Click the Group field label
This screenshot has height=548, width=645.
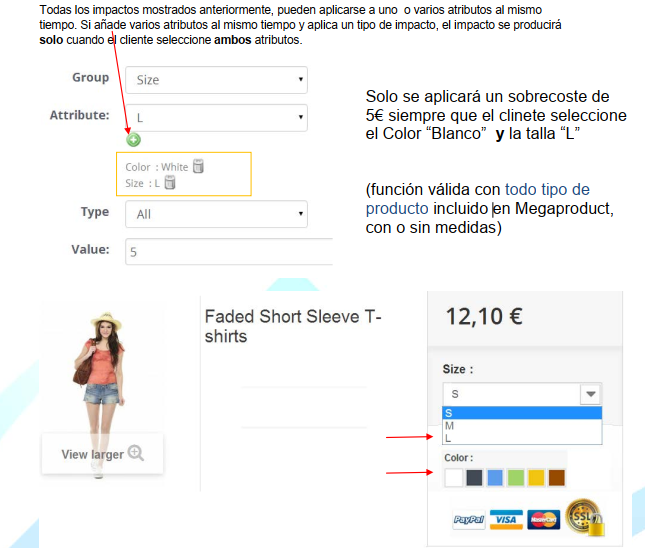[90, 77]
